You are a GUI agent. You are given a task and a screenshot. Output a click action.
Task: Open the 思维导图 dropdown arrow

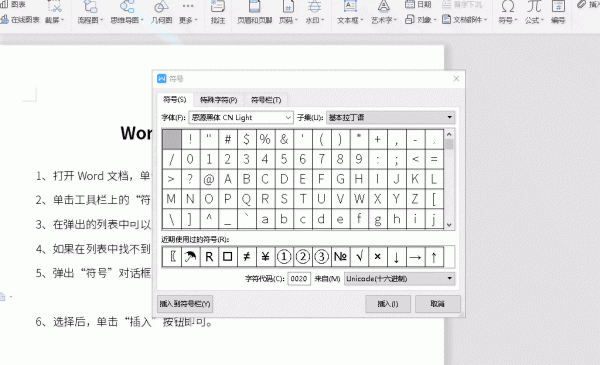142,20
